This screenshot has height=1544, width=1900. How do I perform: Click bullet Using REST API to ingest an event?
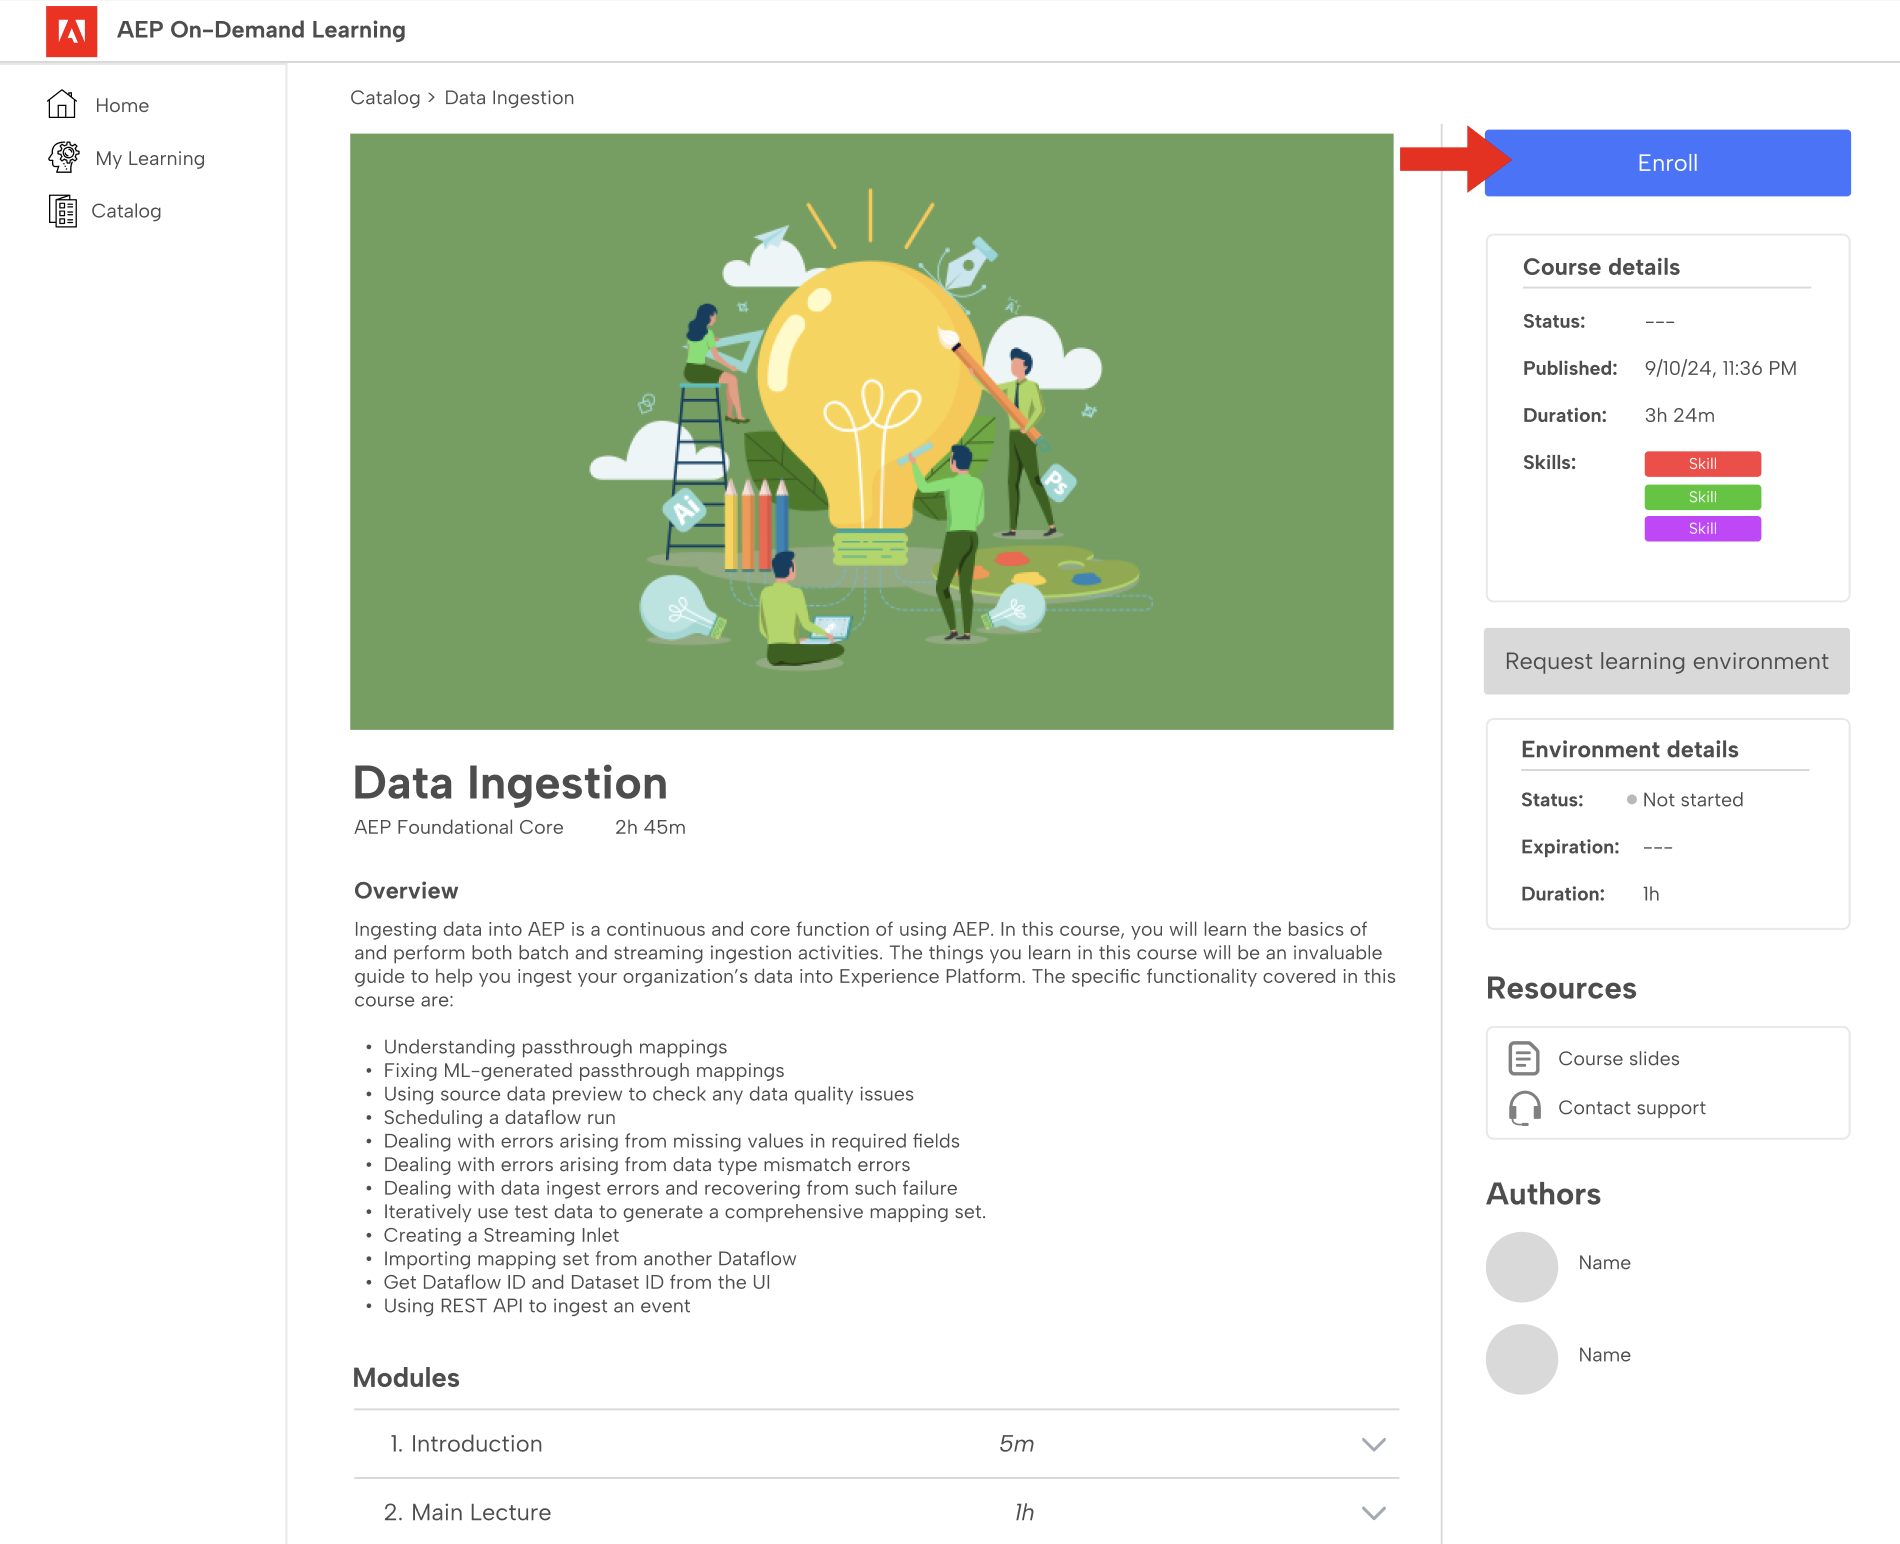537,1306
